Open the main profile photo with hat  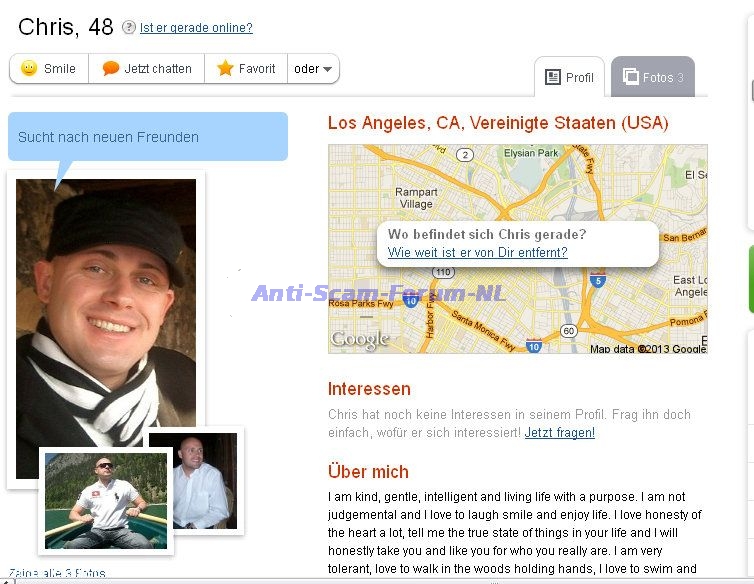pyautogui.click(x=106, y=310)
